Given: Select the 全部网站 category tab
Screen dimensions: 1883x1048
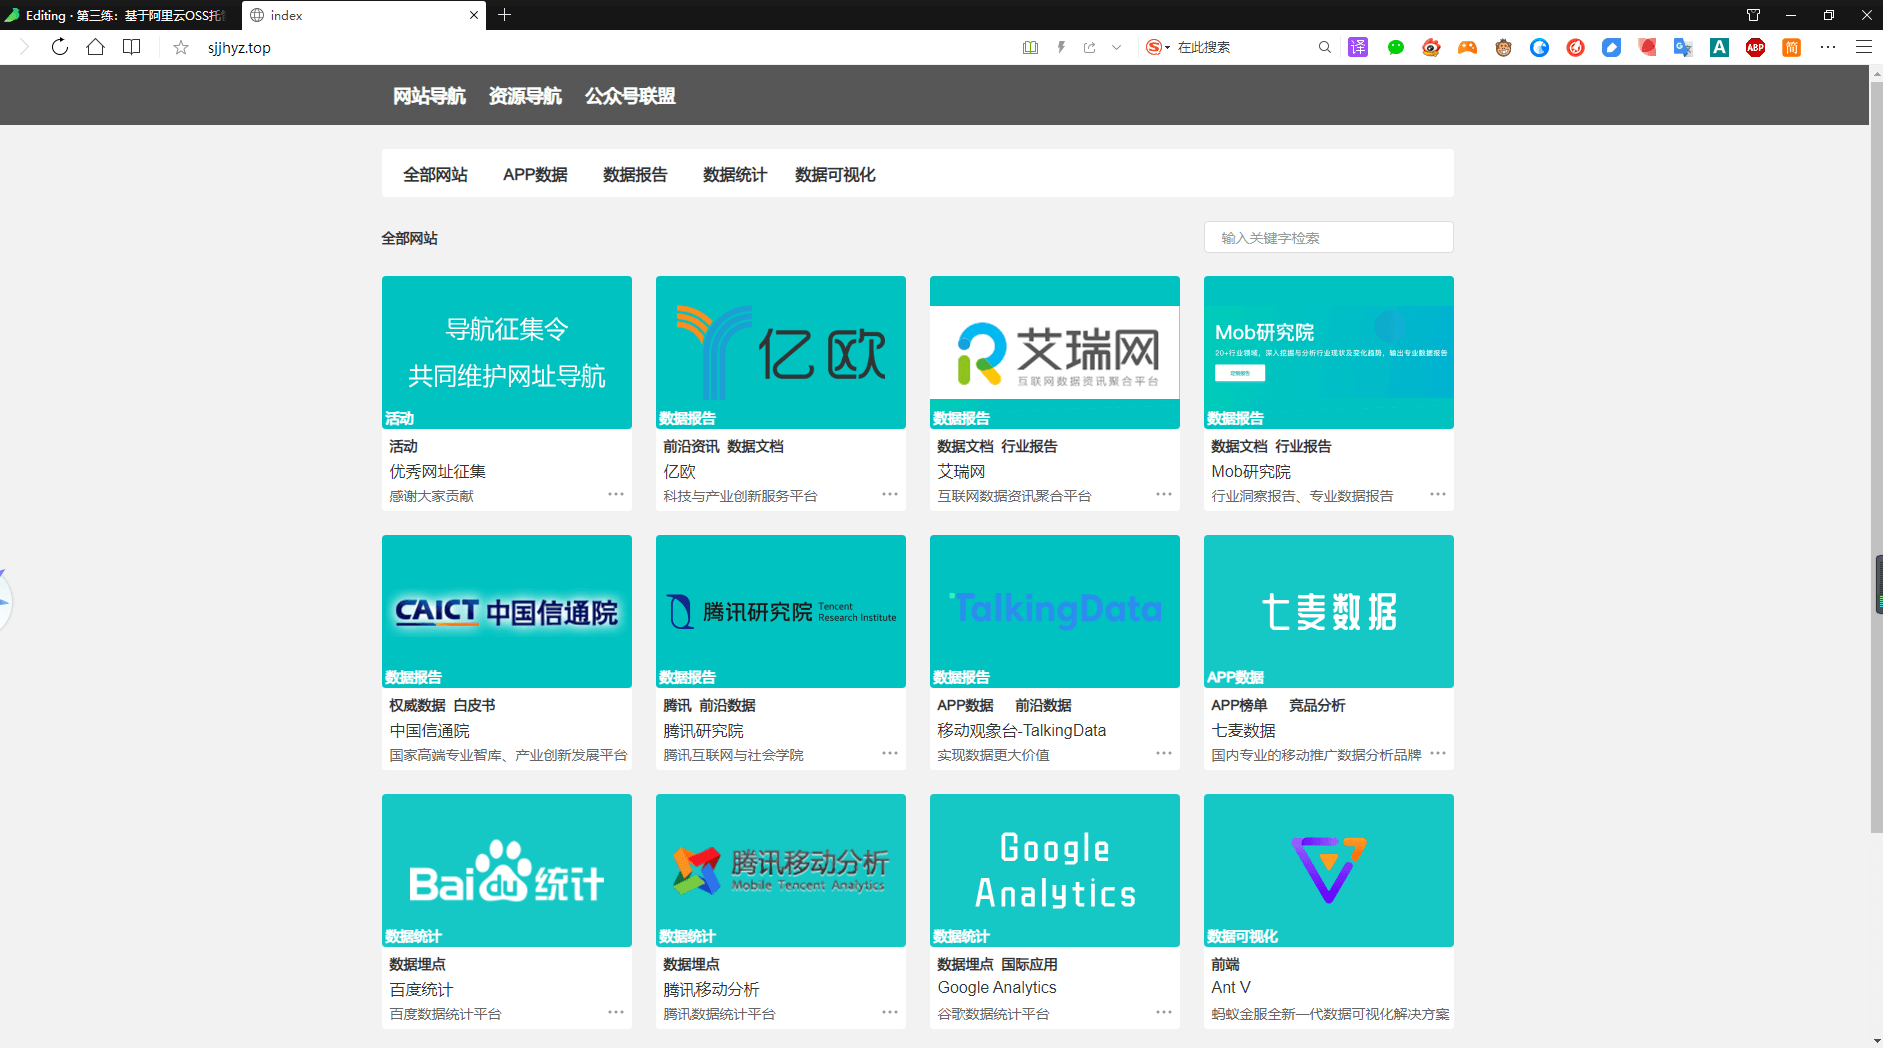Looking at the screenshot, I should tap(435, 175).
